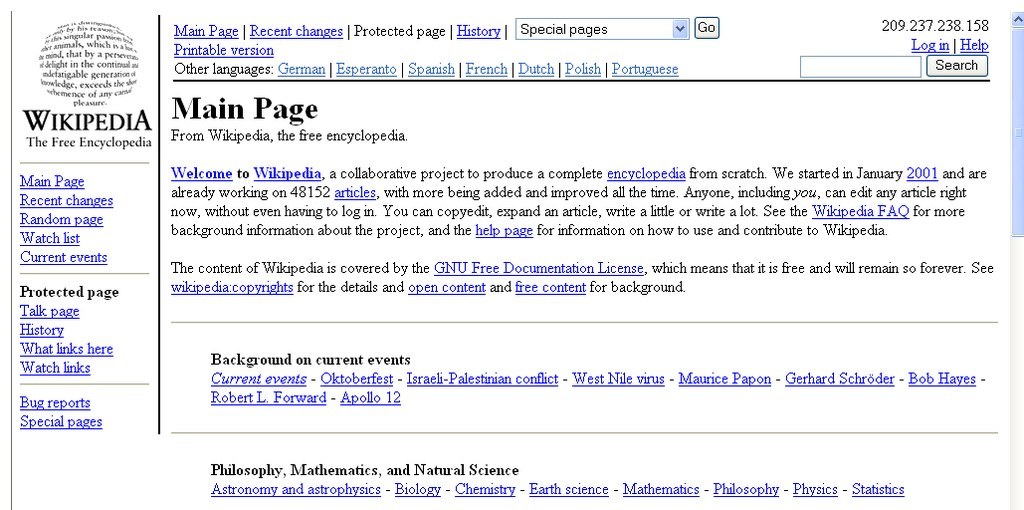Switch to French language version
The image size is (1024, 510).
[x=487, y=69]
